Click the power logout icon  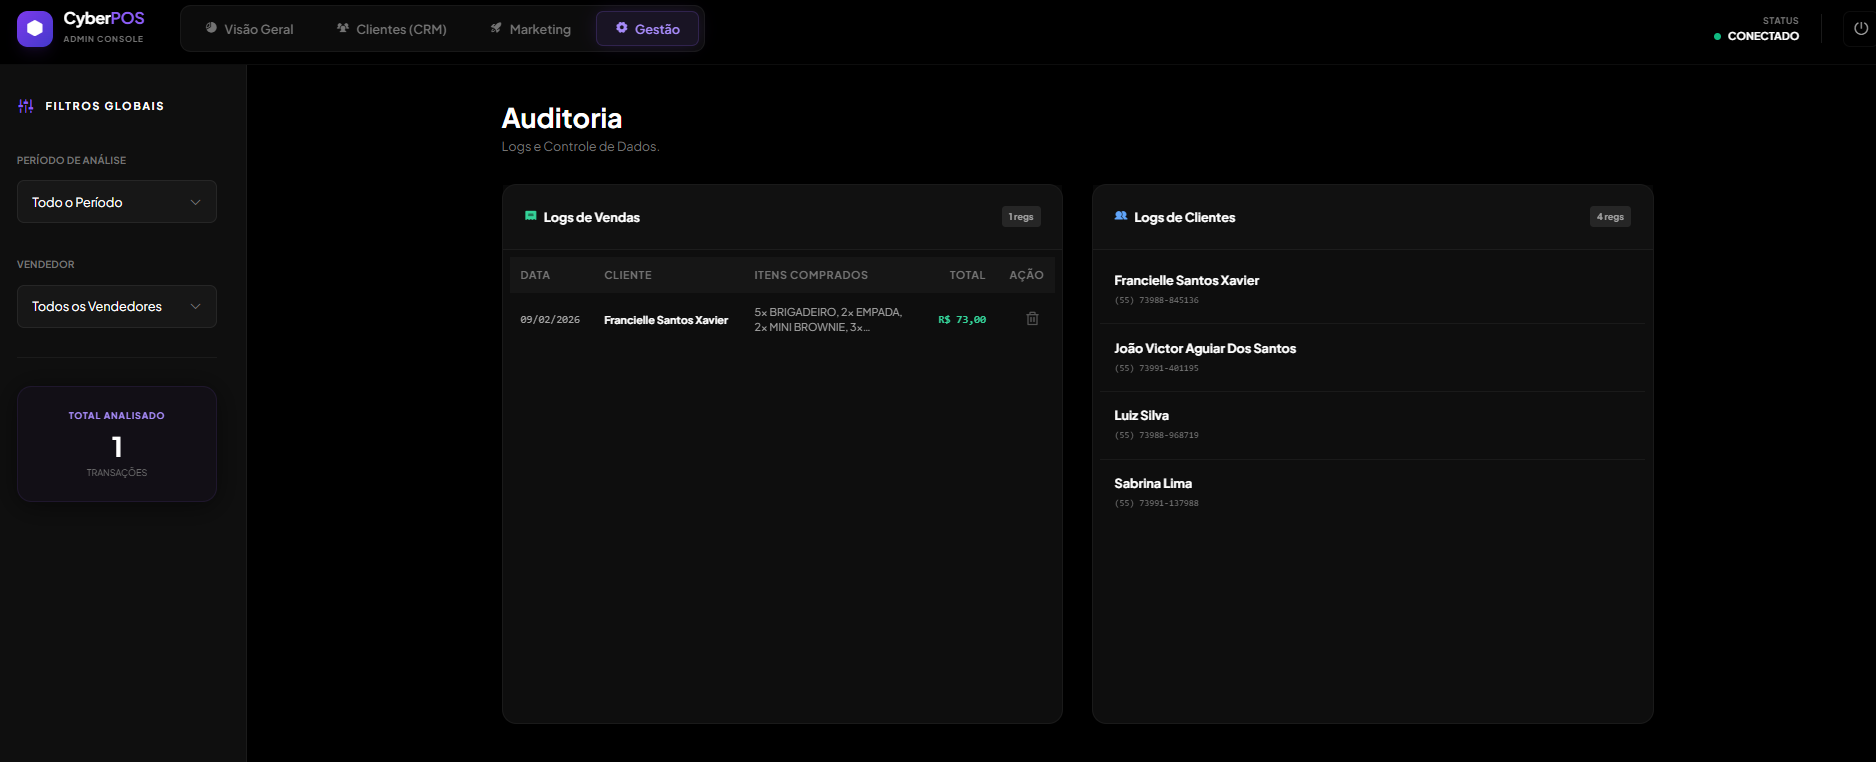tap(1860, 29)
